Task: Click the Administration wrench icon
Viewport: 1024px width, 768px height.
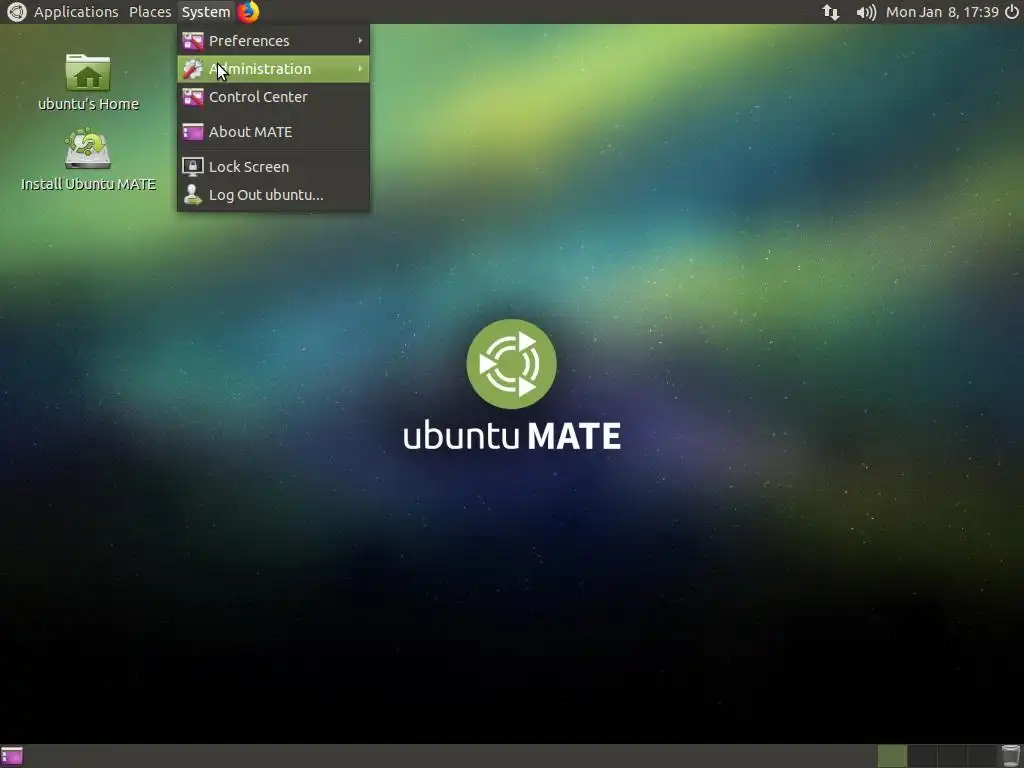Action: [x=193, y=69]
